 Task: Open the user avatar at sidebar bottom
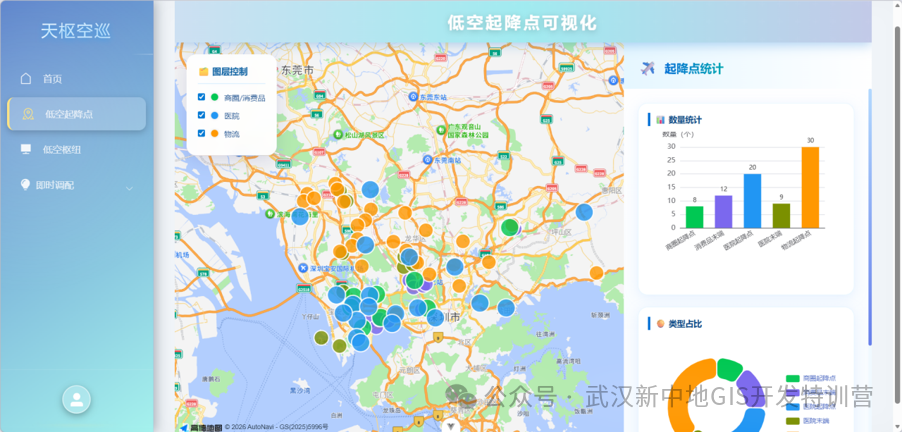pyautogui.click(x=77, y=400)
